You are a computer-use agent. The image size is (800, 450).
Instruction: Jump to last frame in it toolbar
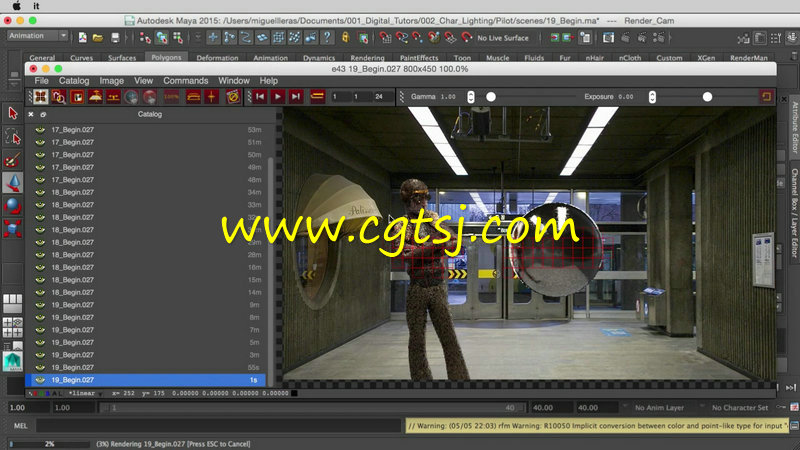(296, 96)
